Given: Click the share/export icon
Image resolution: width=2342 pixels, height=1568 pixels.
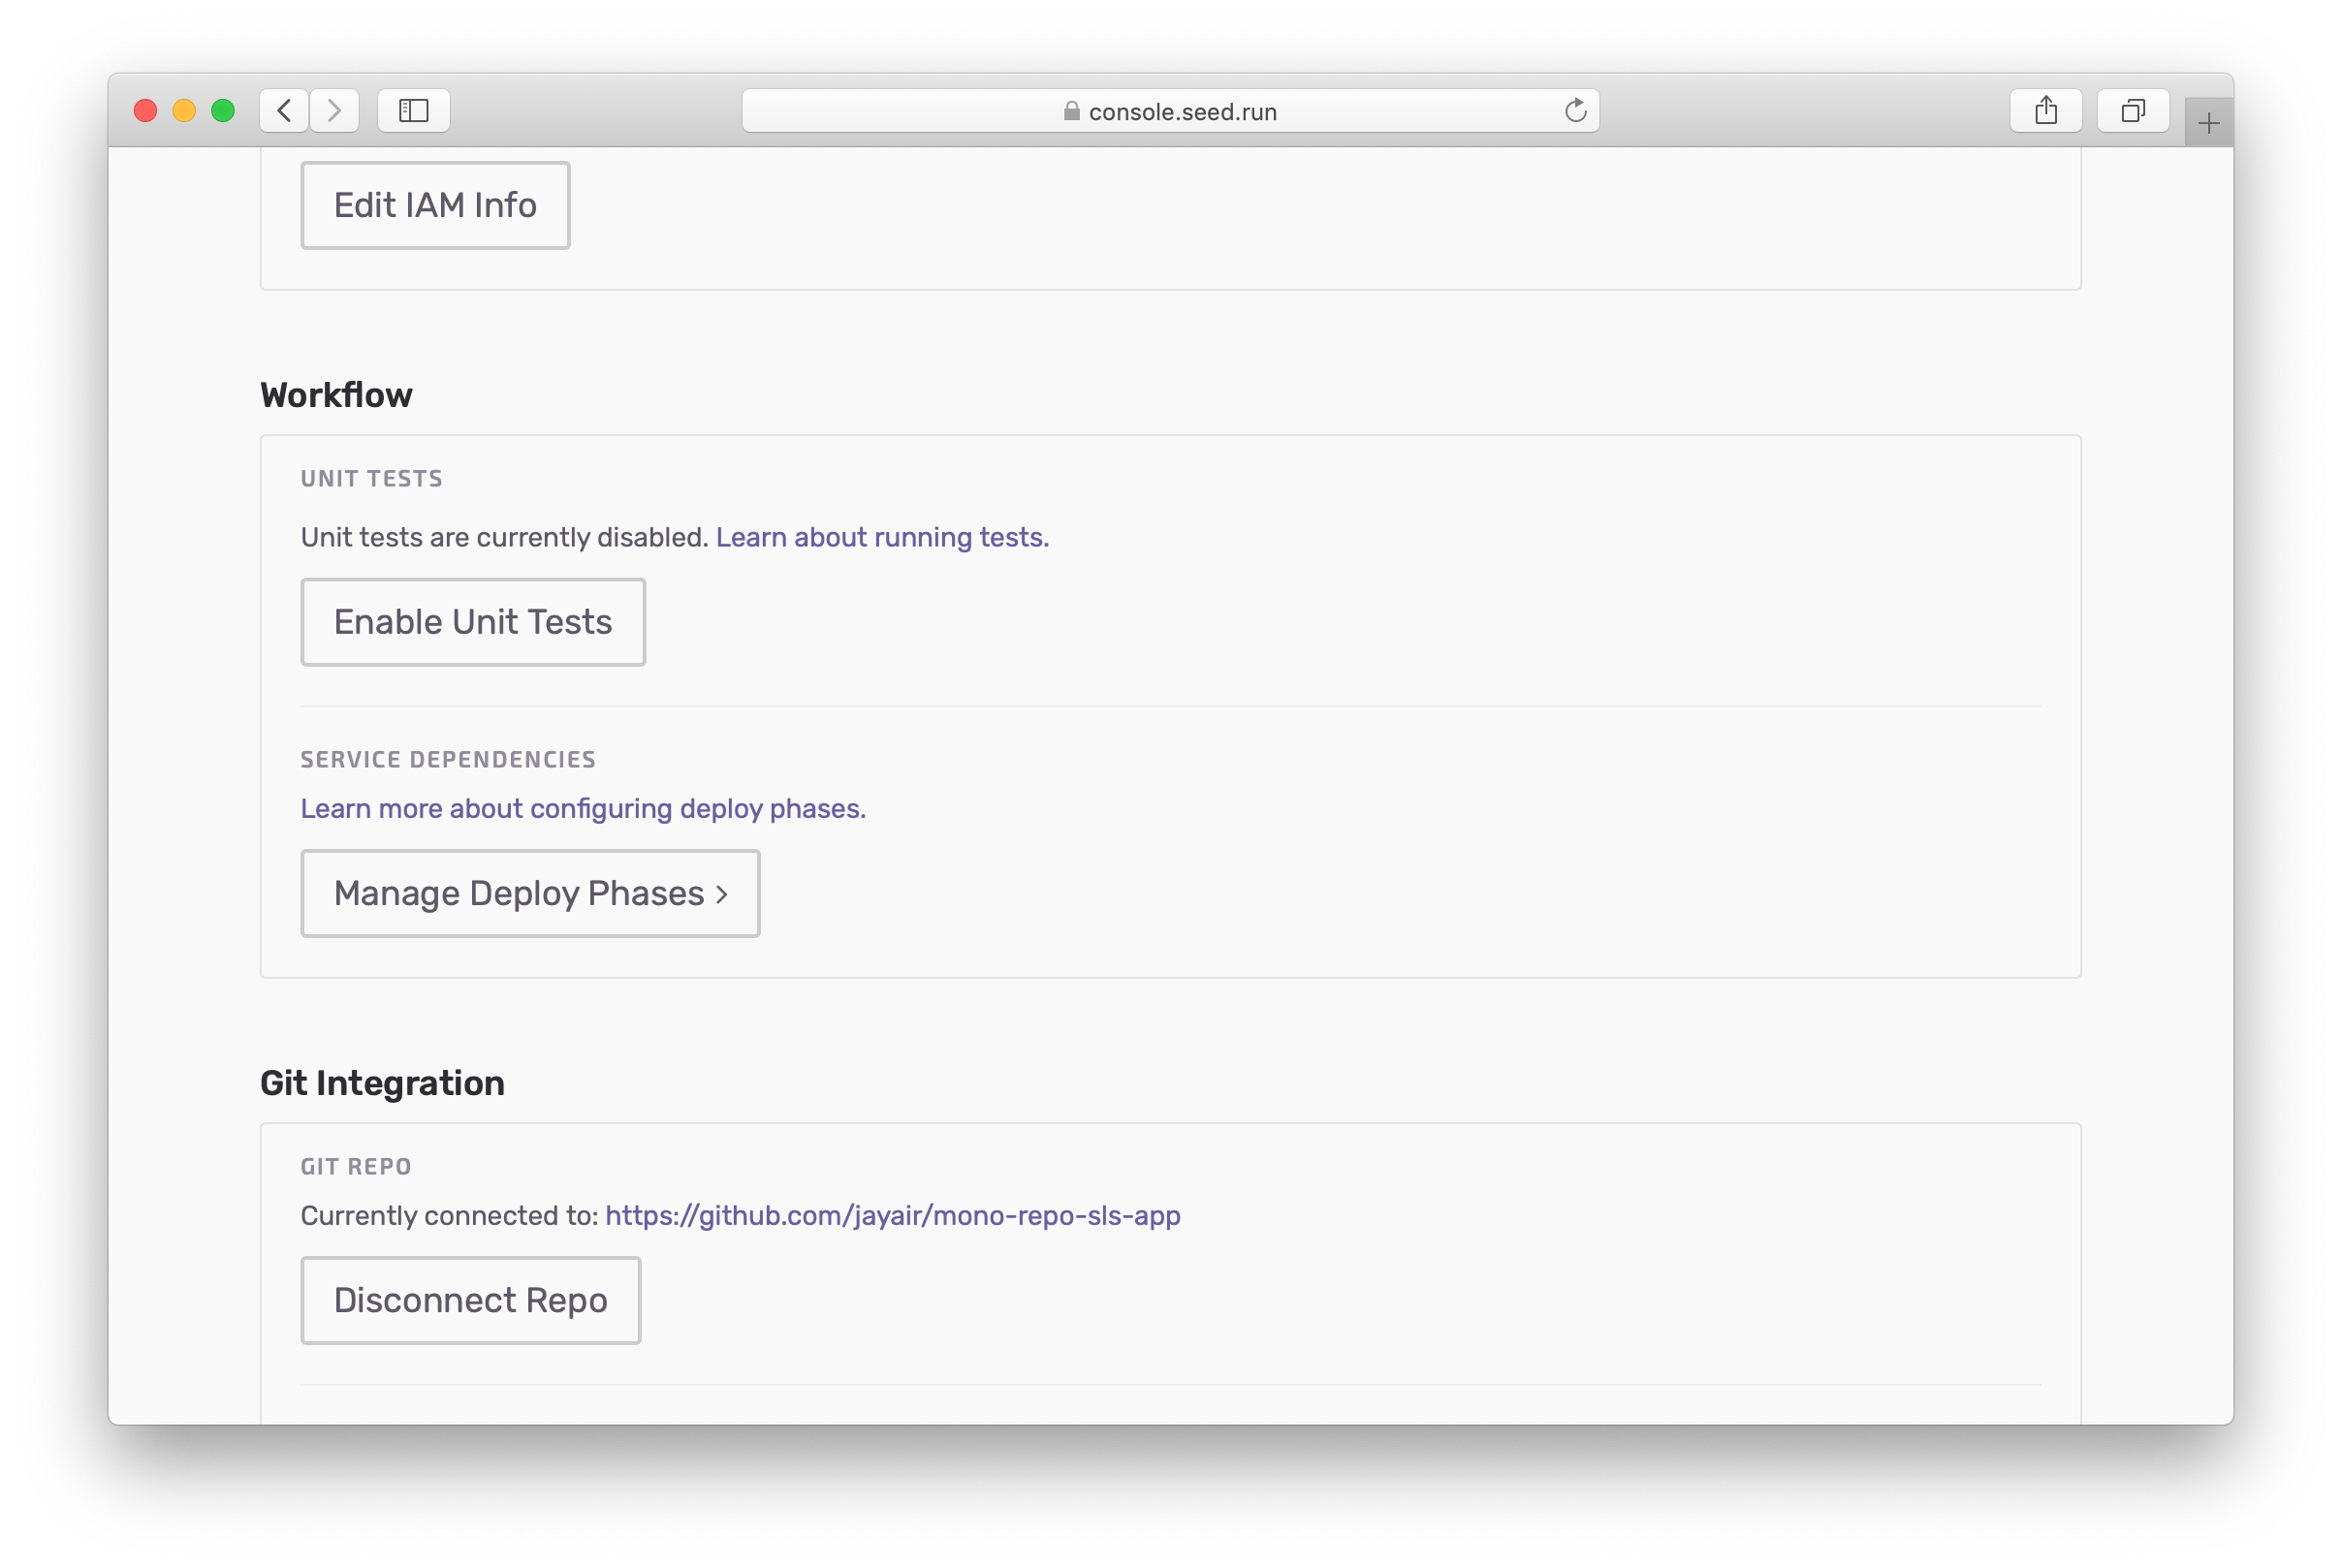Looking at the screenshot, I should coord(2046,110).
